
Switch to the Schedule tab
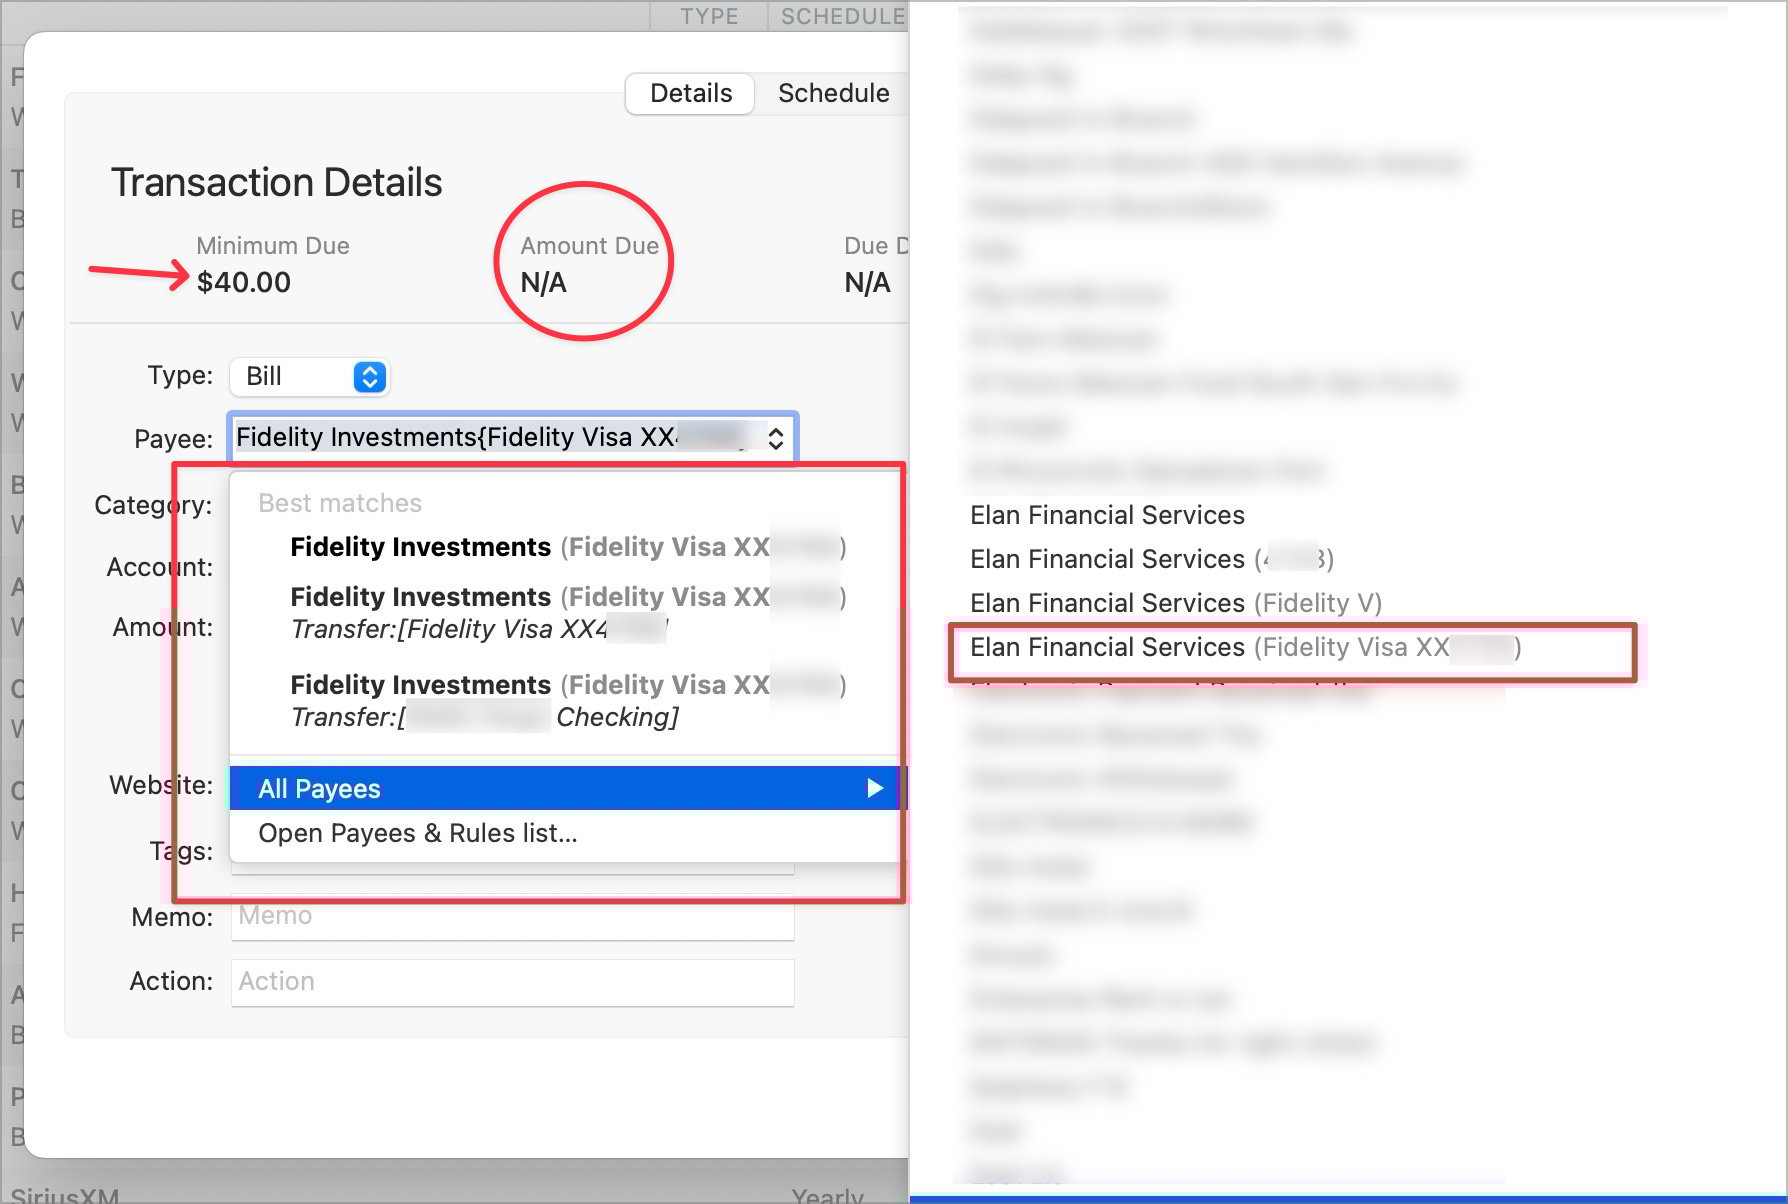click(x=833, y=93)
